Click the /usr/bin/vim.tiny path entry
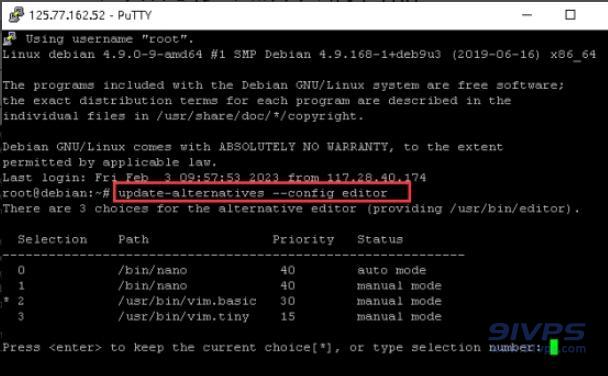Viewport: 608px width, 376px height. pos(183,317)
